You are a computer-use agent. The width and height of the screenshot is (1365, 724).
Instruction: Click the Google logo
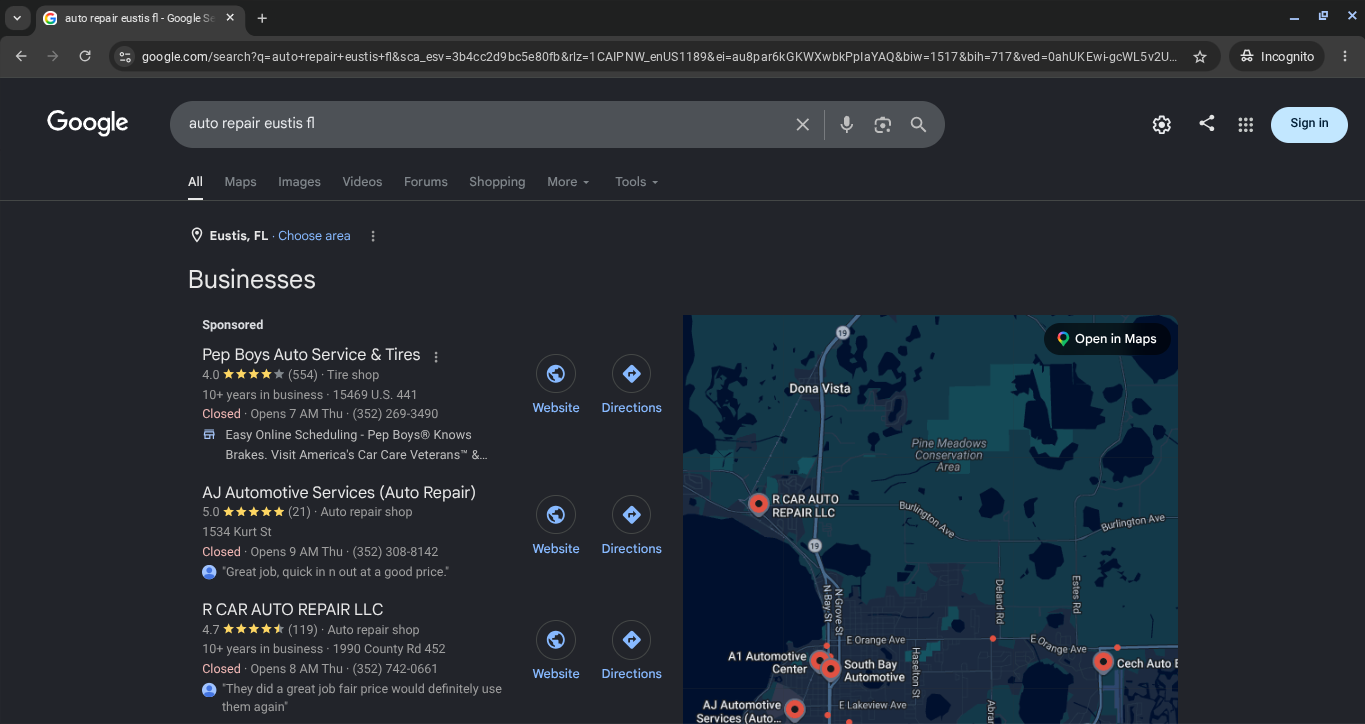pos(88,123)
